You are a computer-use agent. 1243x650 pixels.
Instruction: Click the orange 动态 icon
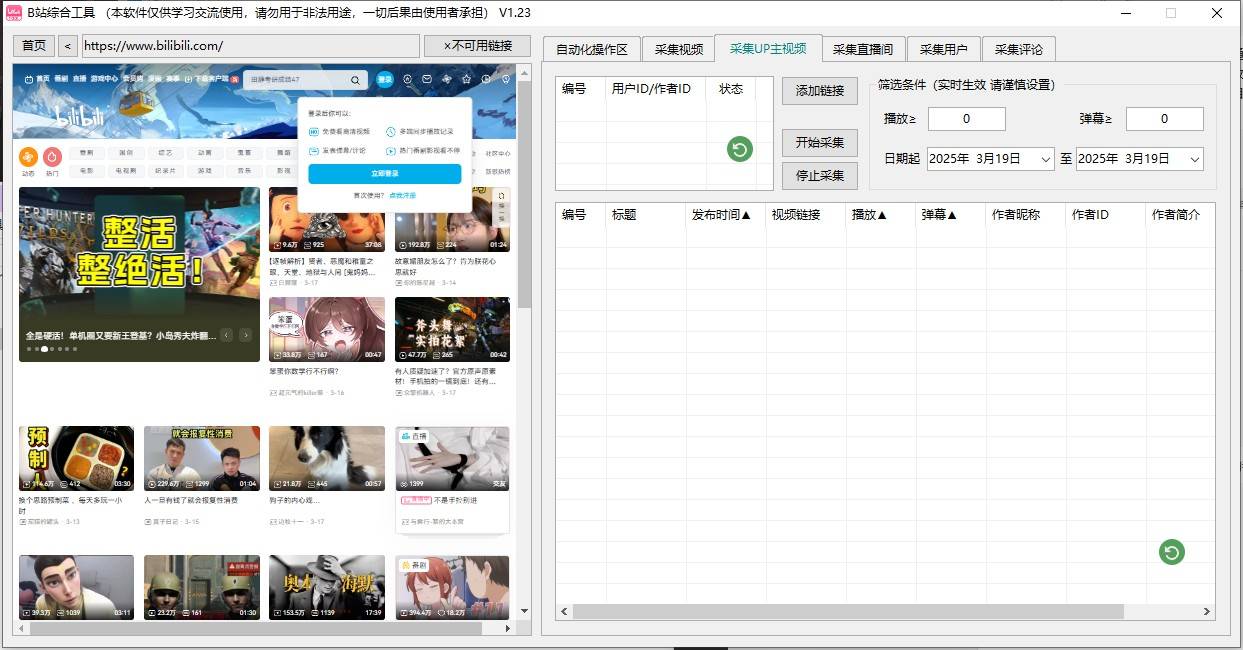(28, 157)
